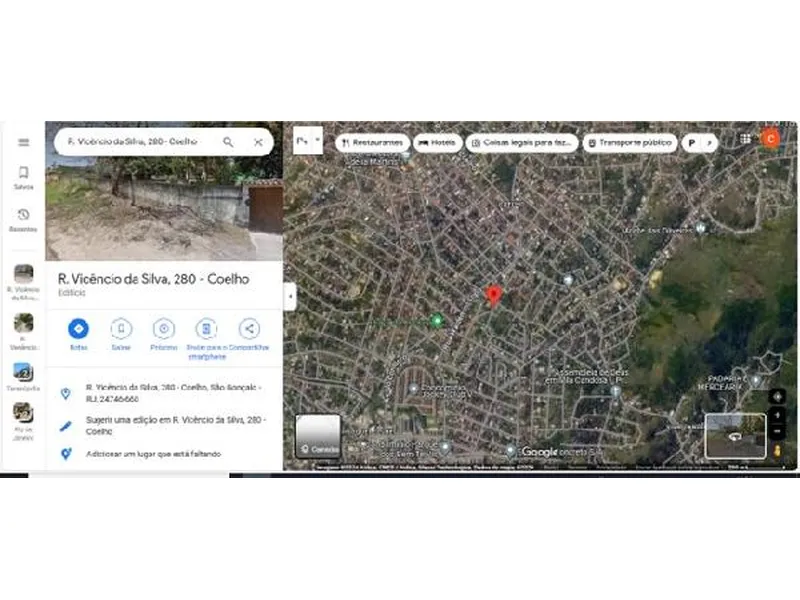The width and height of the screenshot is (800, 600).
Task: Select the Hotéis filter chip
Action: tap(437, 143)
